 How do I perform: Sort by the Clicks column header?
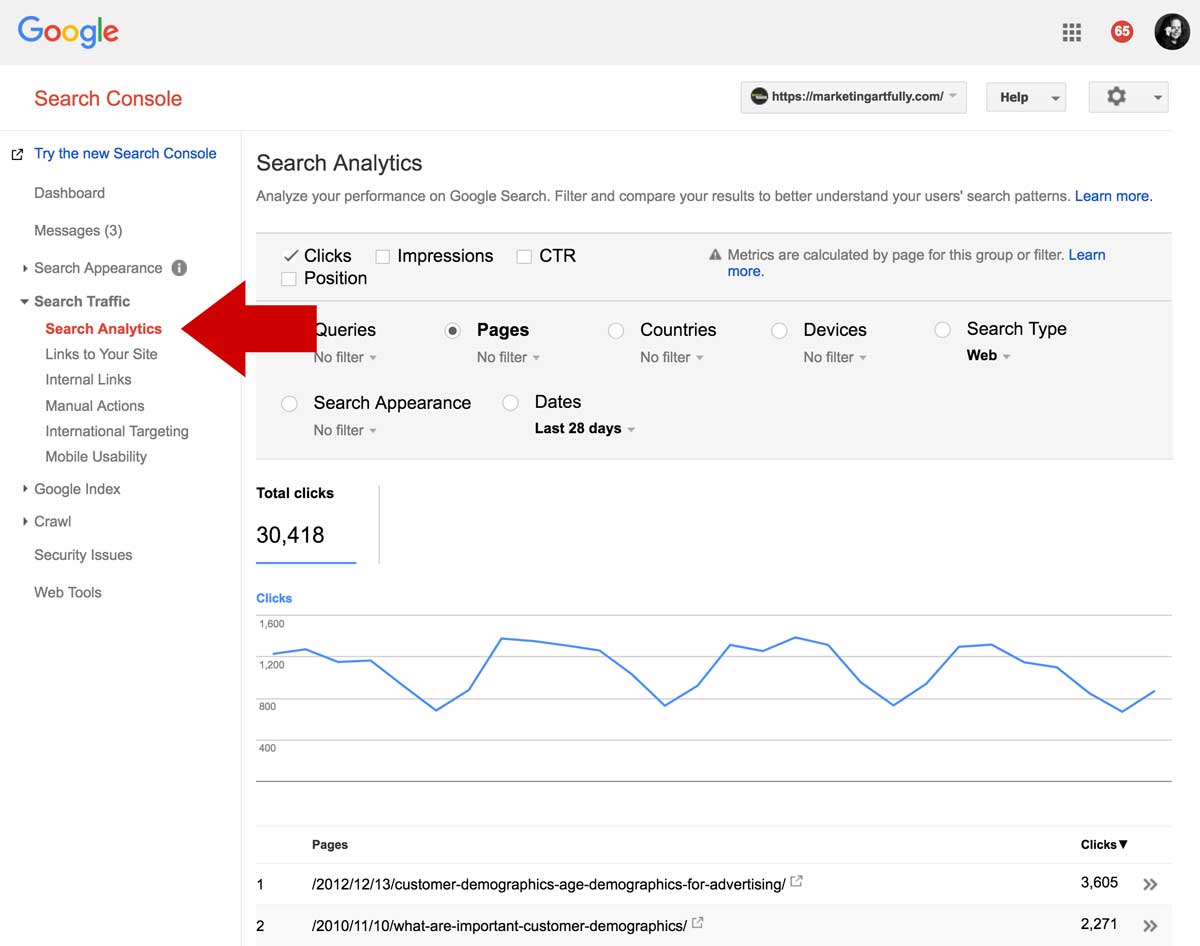pyautogui.click(x=1104, y=845)
